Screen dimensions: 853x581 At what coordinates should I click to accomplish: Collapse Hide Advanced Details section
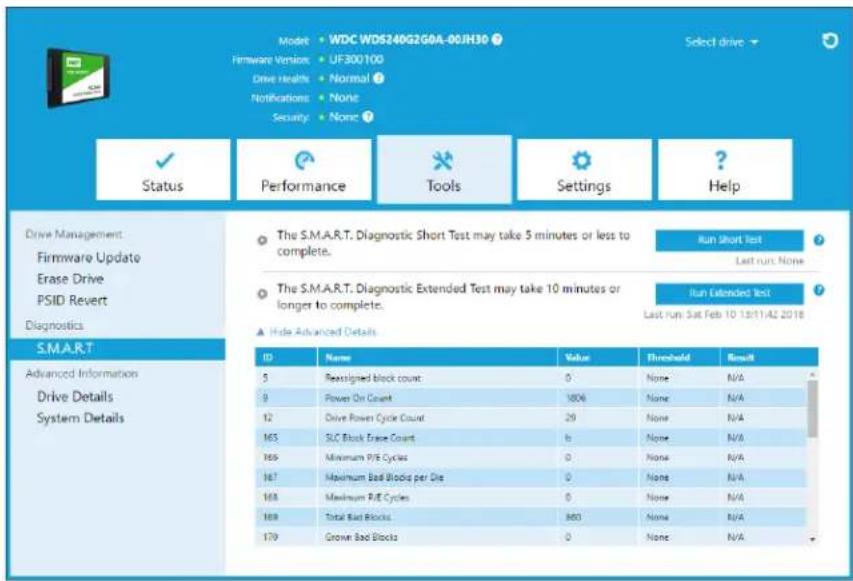coord(316,332)
